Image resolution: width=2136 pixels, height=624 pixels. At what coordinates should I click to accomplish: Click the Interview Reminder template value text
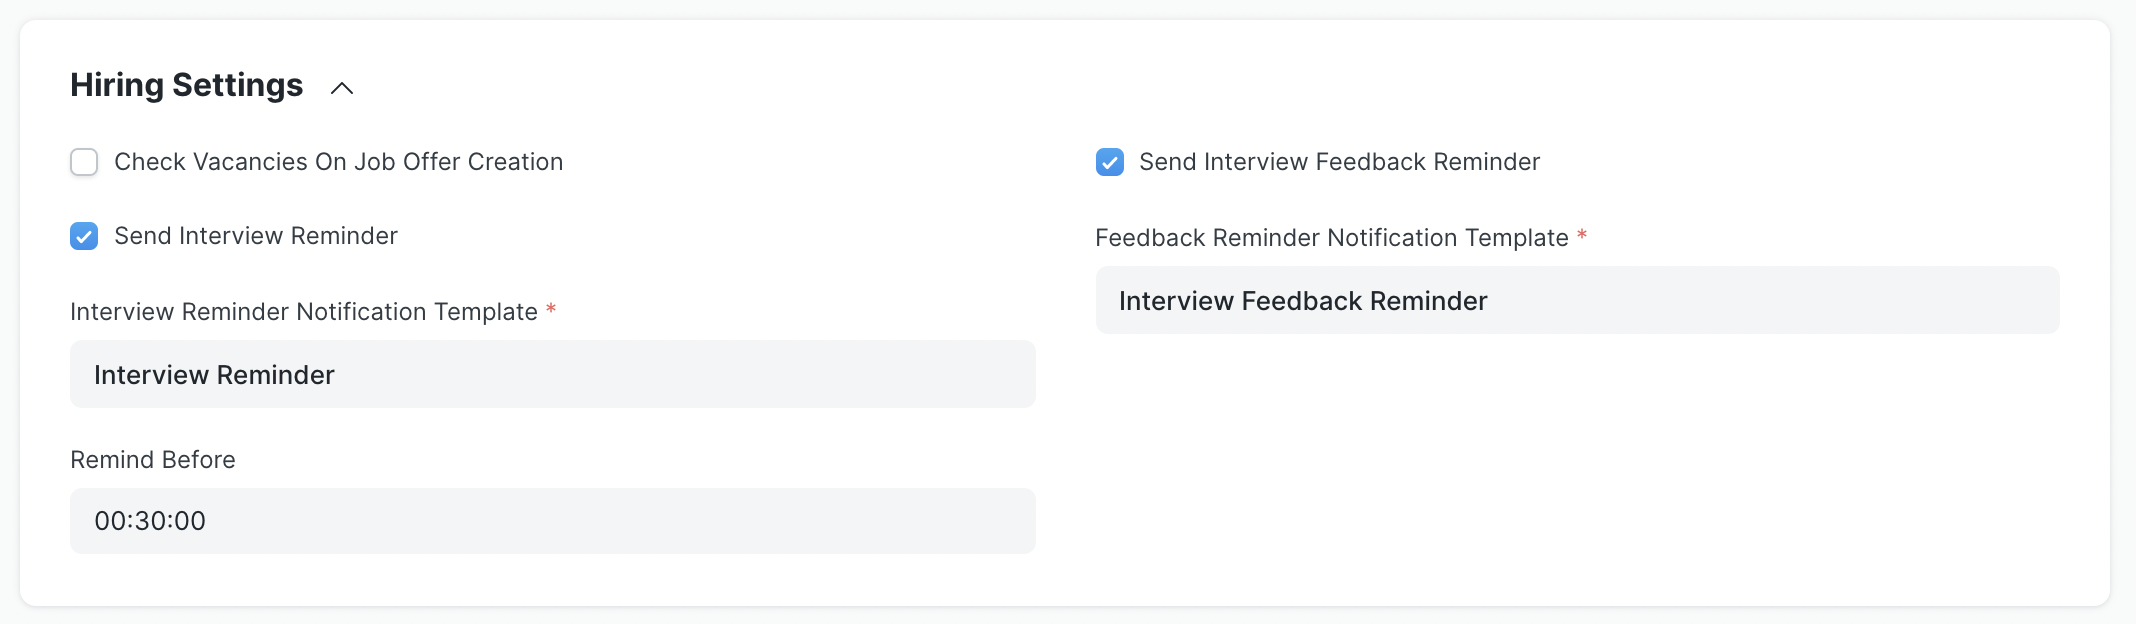click(214, 375)
